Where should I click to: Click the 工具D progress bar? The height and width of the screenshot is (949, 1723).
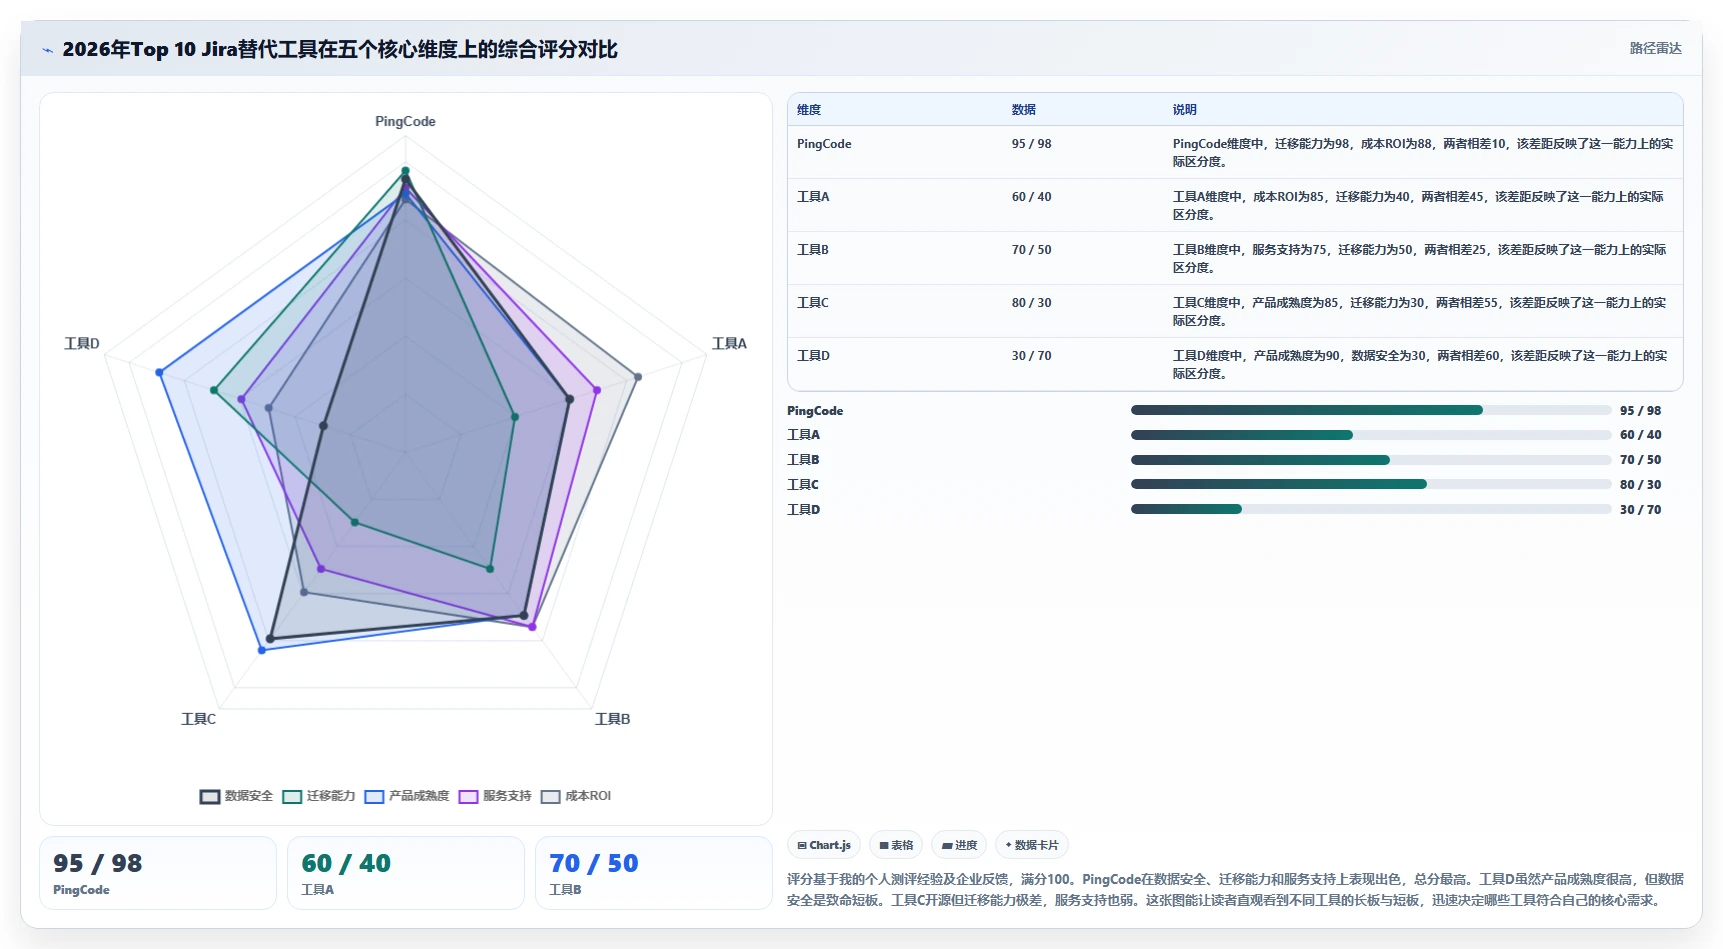pos(1371,509)
